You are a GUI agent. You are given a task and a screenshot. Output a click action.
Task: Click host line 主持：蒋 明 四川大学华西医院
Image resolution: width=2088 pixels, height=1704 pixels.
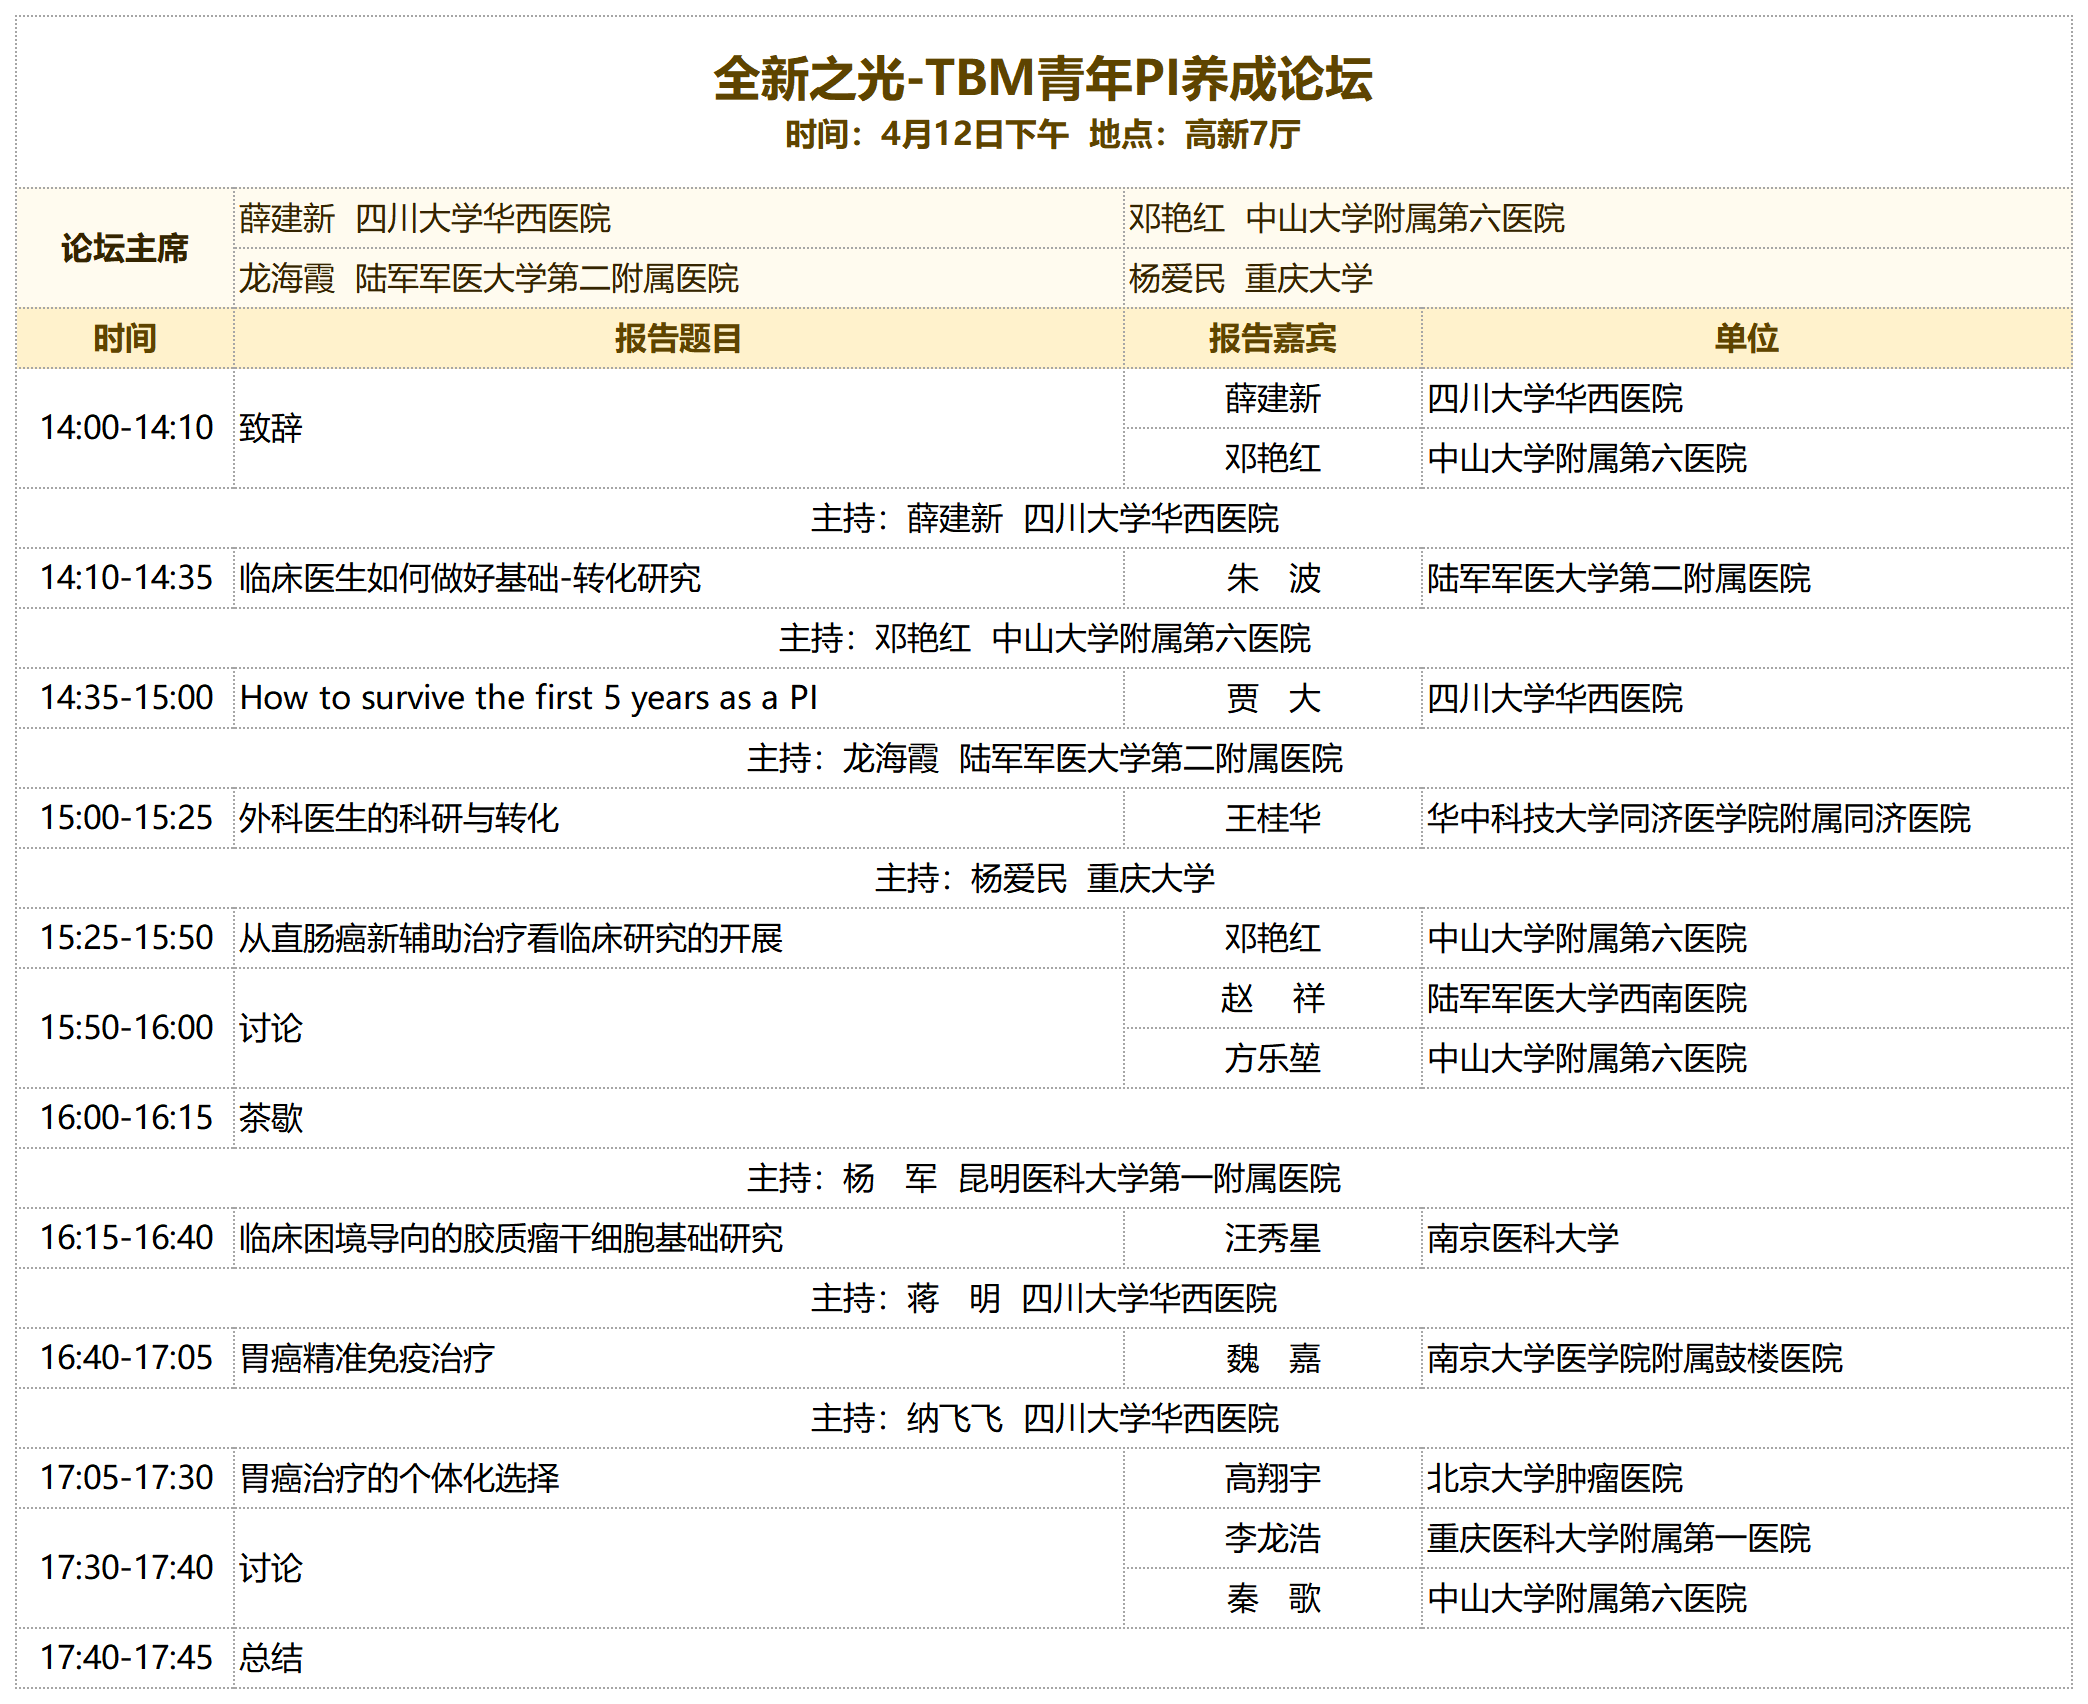pyautogui.click(x=1044, y=1298)
